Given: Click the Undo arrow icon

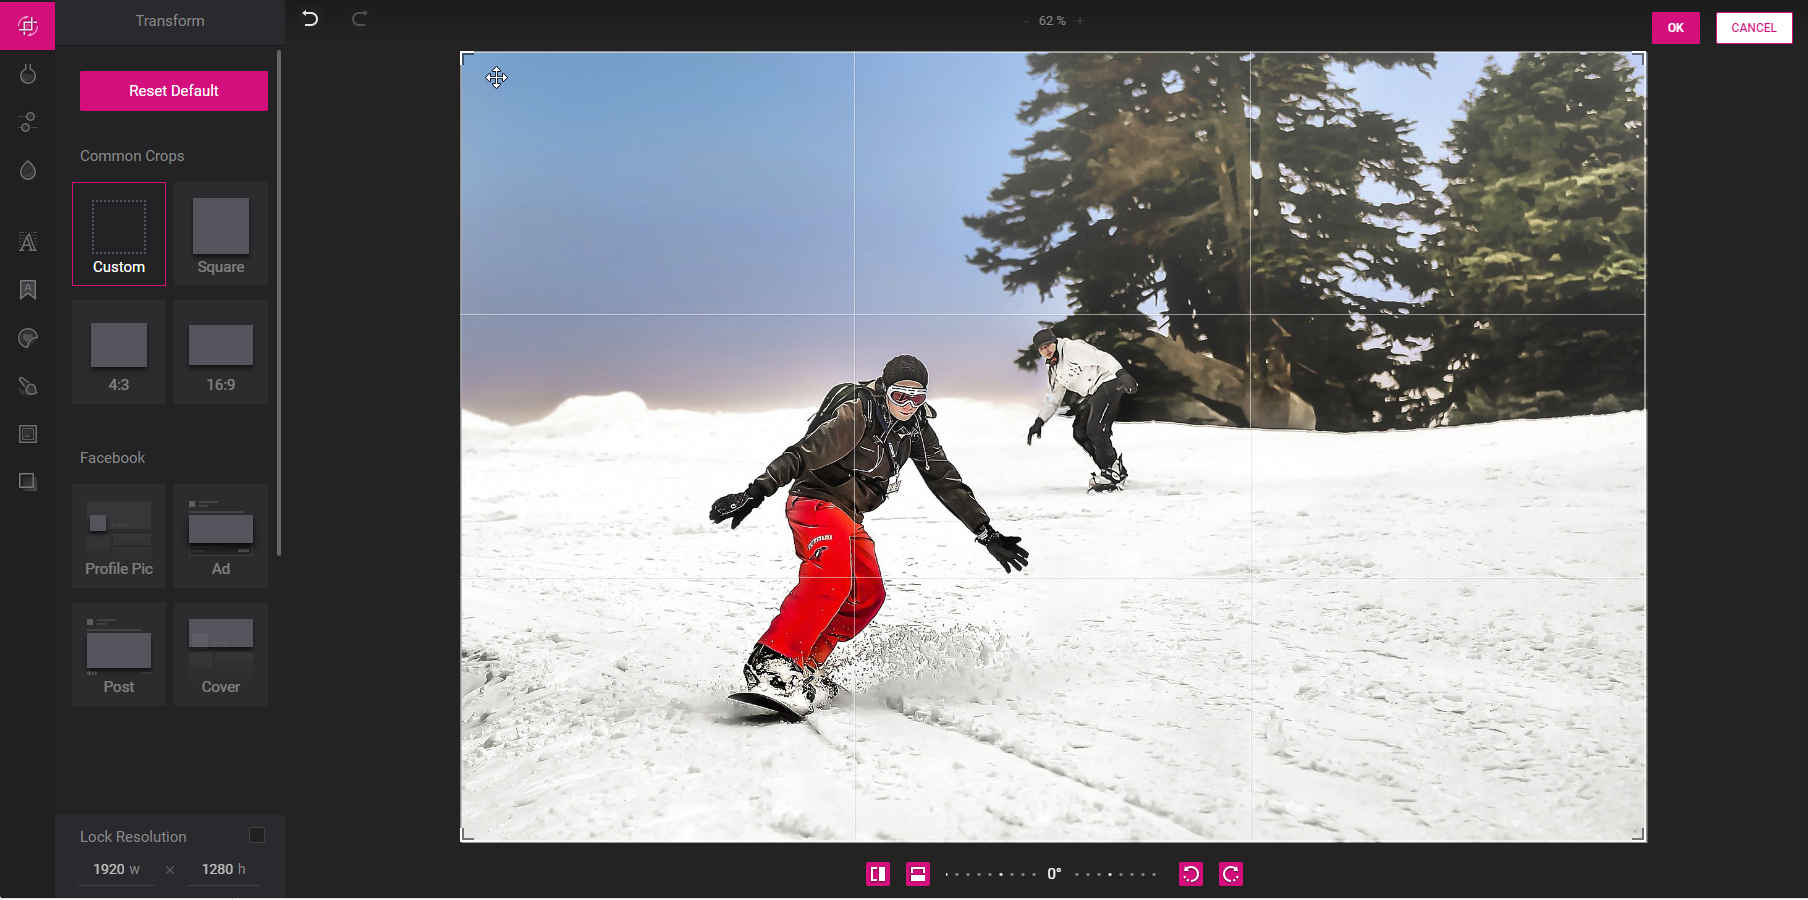Looking at the screenshot, I should [x=310, y=19].
